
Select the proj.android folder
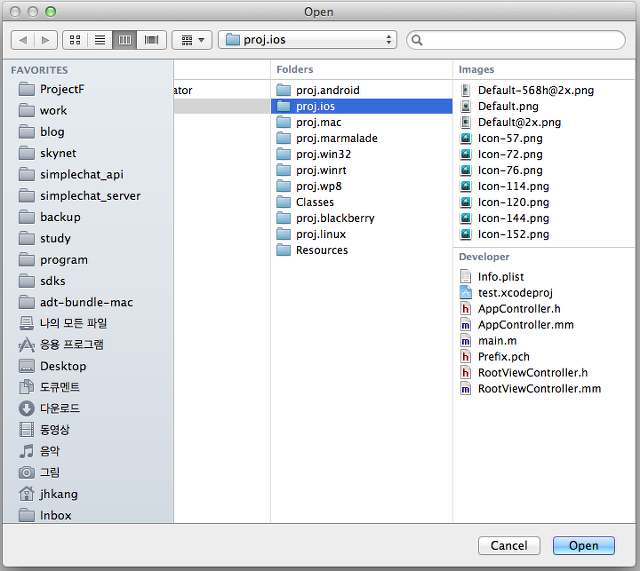362,90
